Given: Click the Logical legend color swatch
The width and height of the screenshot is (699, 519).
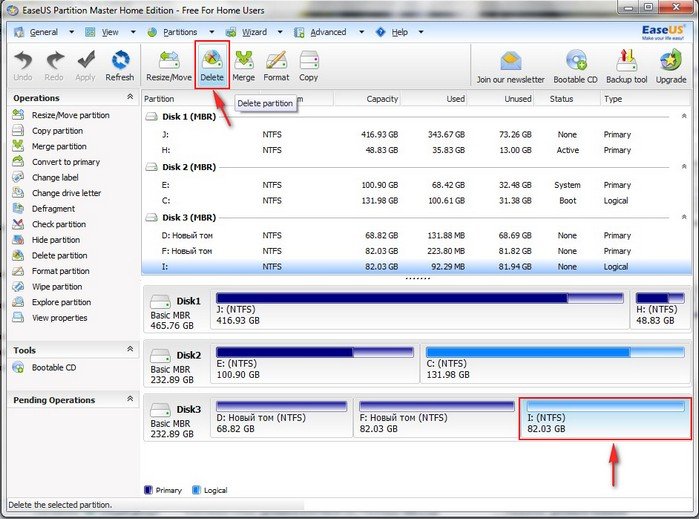Looking at the screenshot, I should pyautogui.click(x=196, y=490).
